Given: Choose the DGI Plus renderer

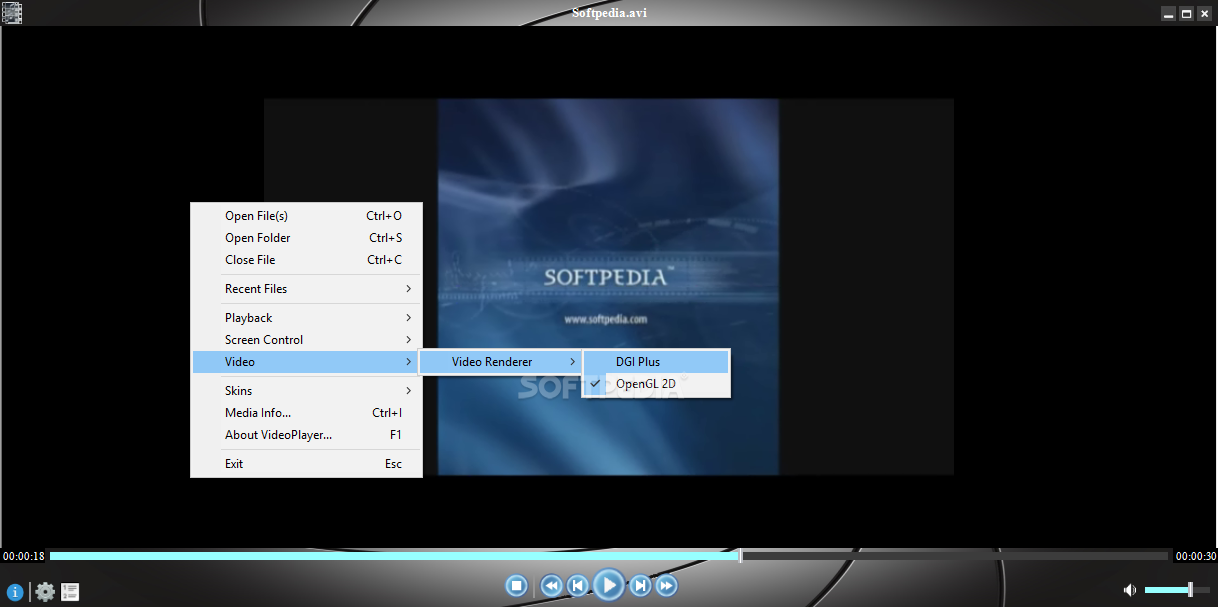Looking at the screenshot, I should [656, 362].
